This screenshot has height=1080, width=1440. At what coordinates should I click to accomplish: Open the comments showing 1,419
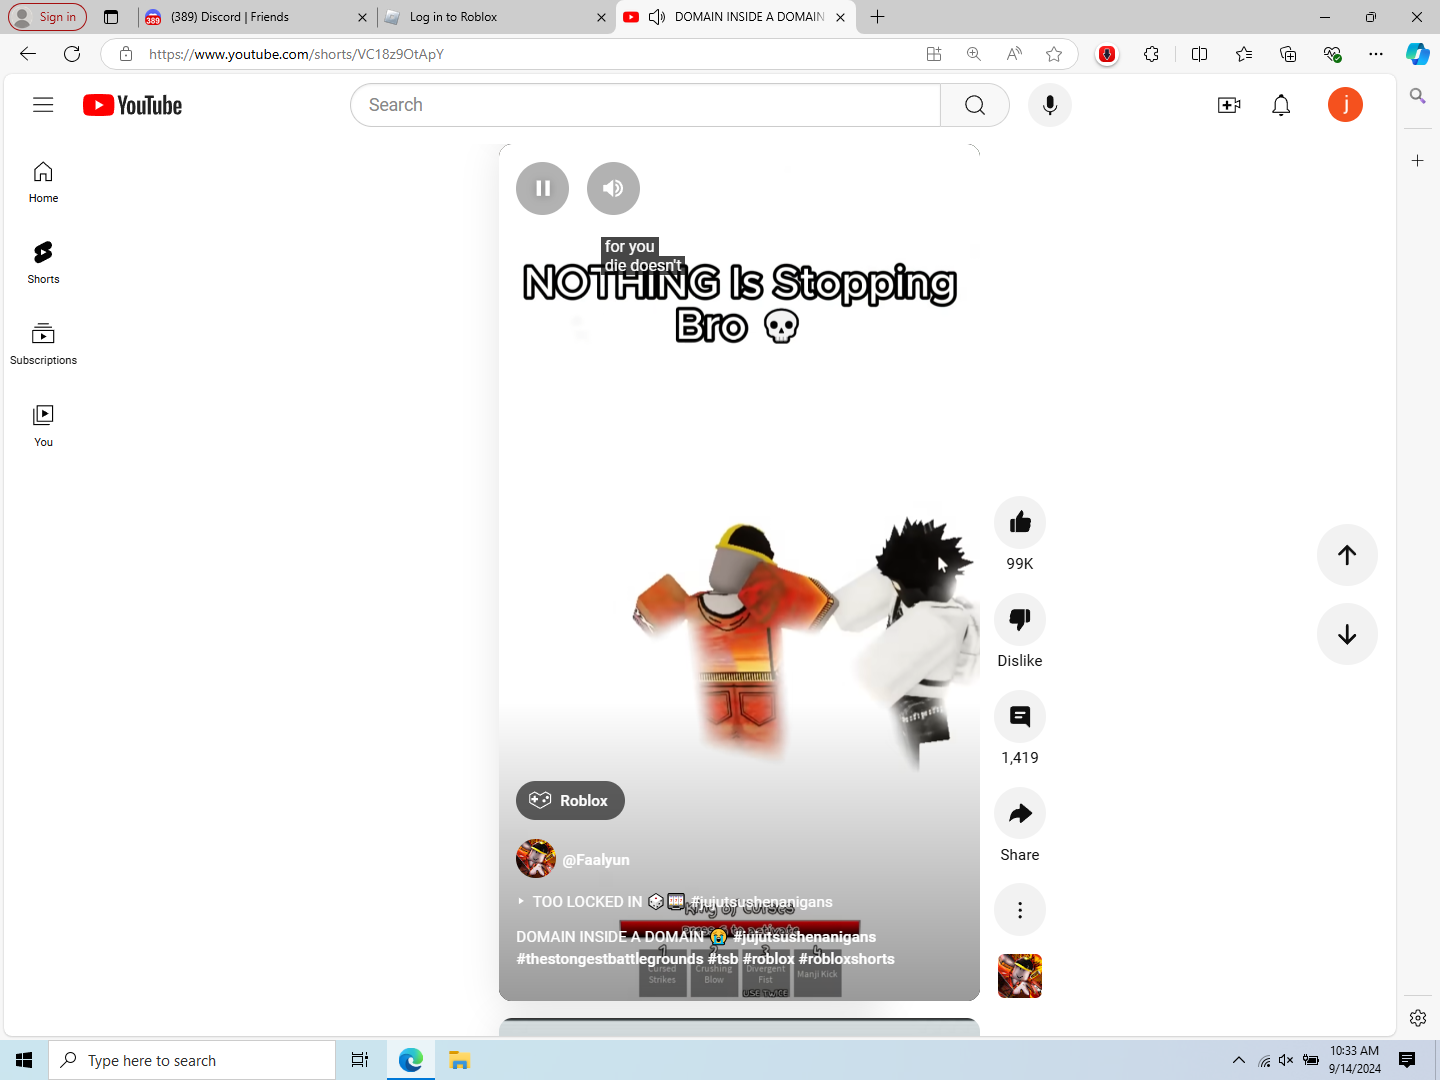click(x=1020, y=716)
